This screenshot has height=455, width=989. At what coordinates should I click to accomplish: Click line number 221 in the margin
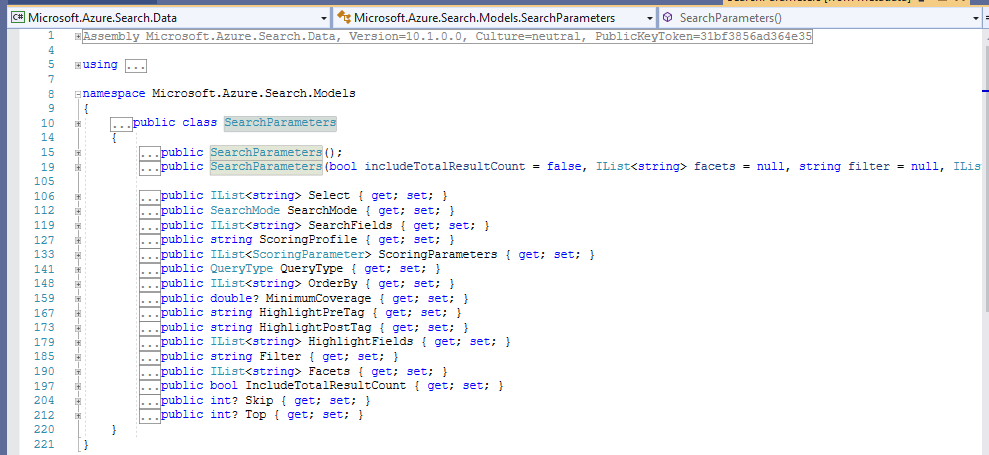[45, 444]
